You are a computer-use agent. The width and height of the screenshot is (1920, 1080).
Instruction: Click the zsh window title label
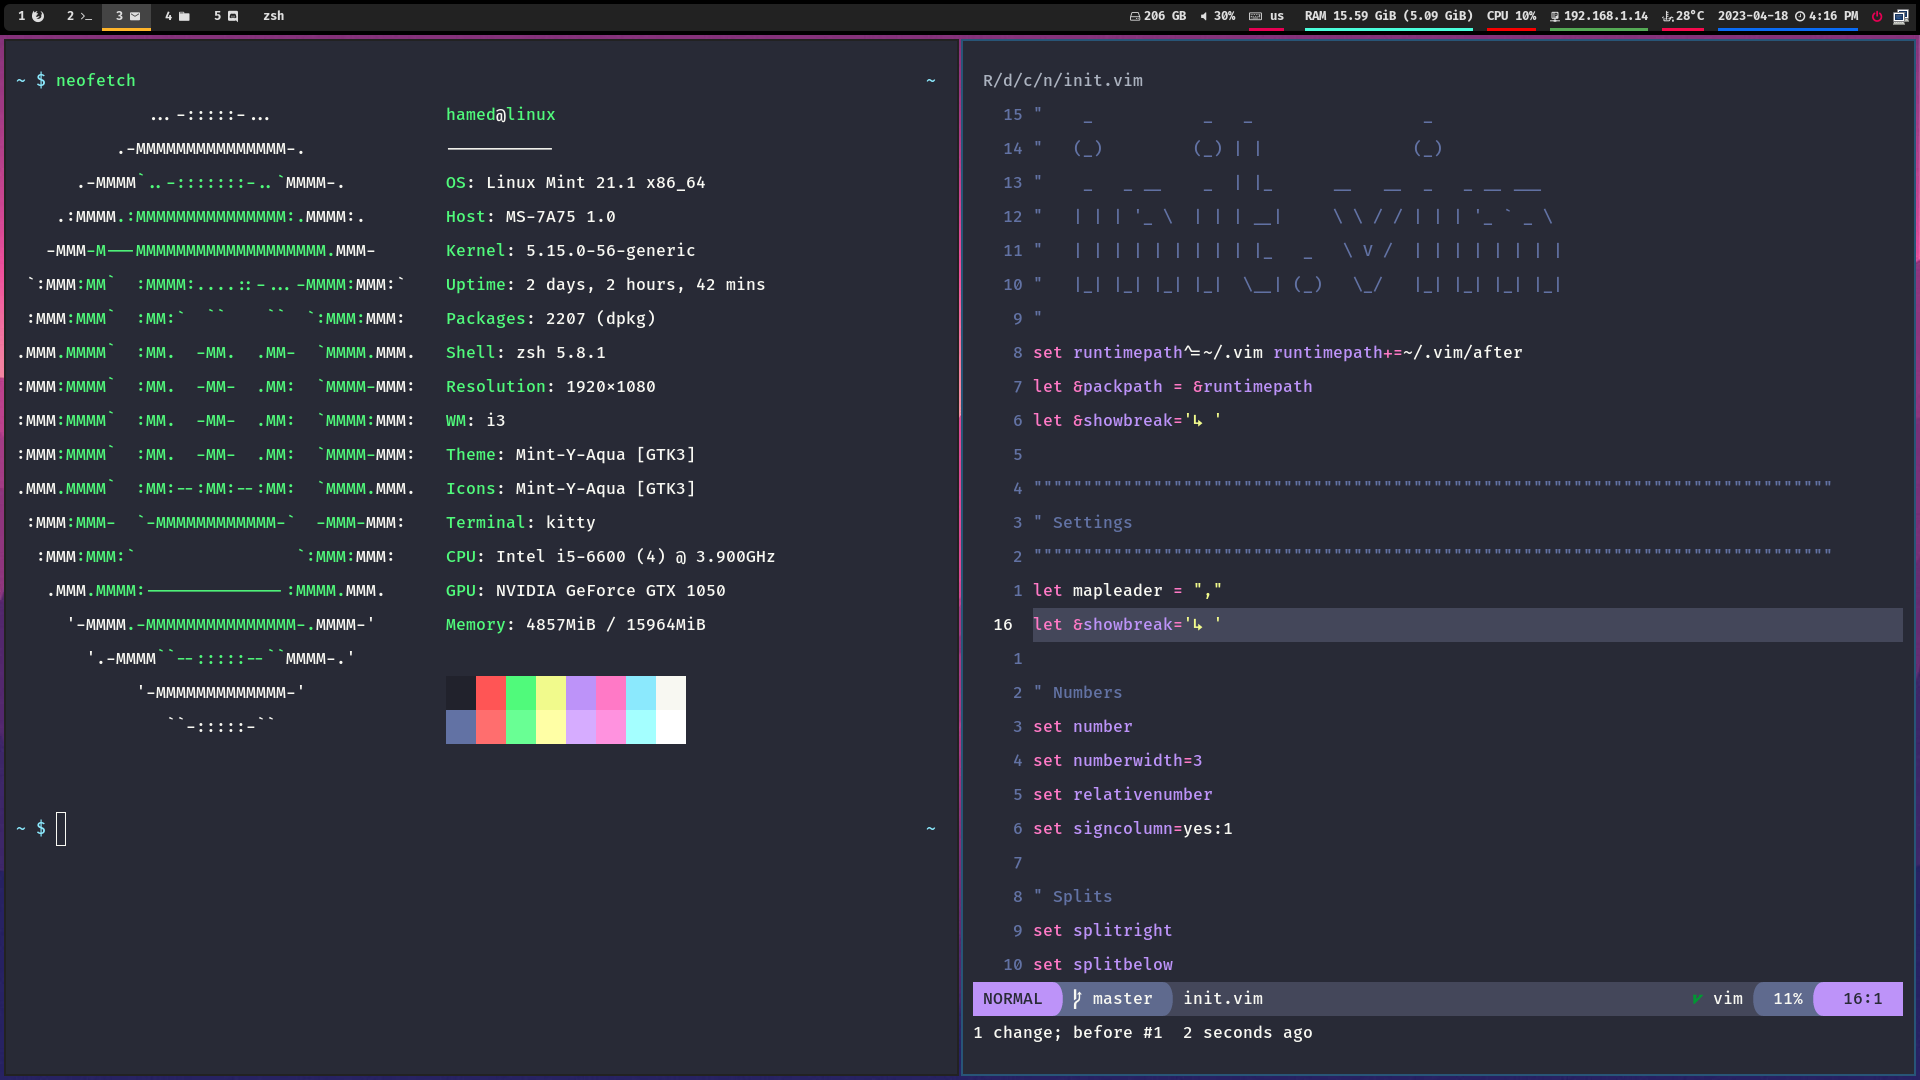(x=273, y=16)
